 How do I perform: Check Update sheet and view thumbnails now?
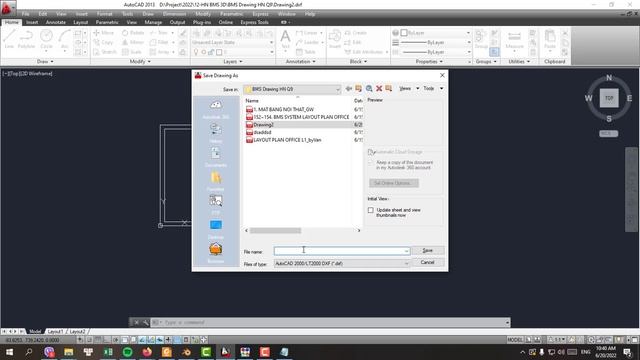point(371,210)
